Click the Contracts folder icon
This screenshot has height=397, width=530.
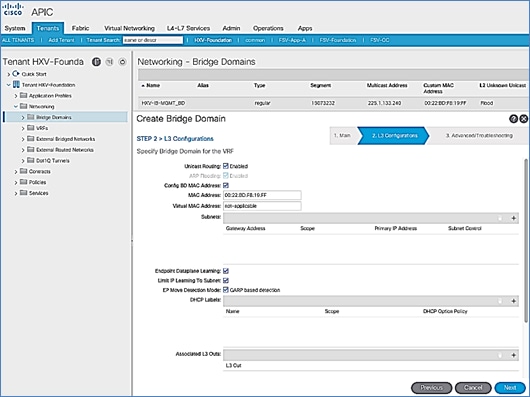[x=23, y=171]
